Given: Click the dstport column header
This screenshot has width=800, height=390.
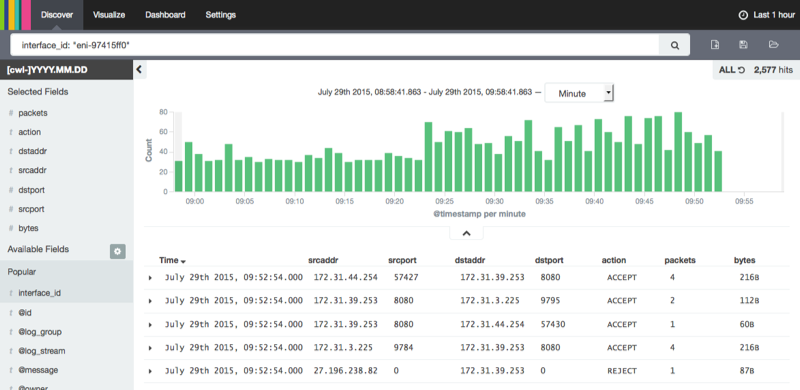Looking at the screenshot, I should (549, 260).
